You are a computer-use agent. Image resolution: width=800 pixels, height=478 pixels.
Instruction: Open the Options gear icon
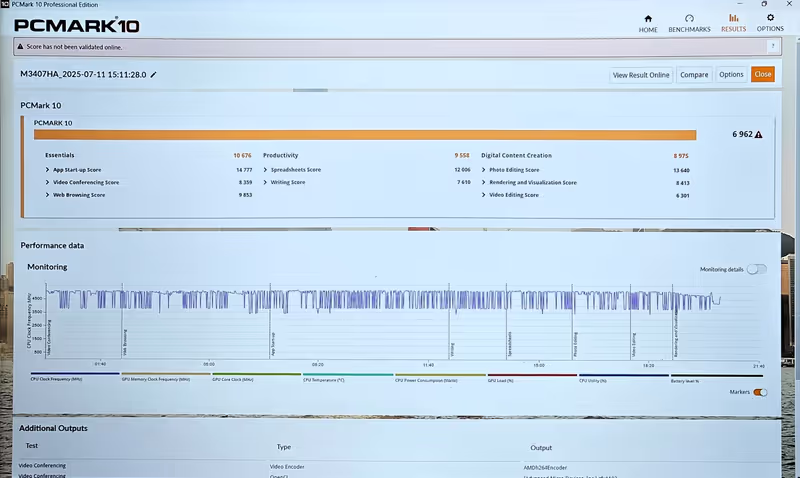(x=770, y=17)
